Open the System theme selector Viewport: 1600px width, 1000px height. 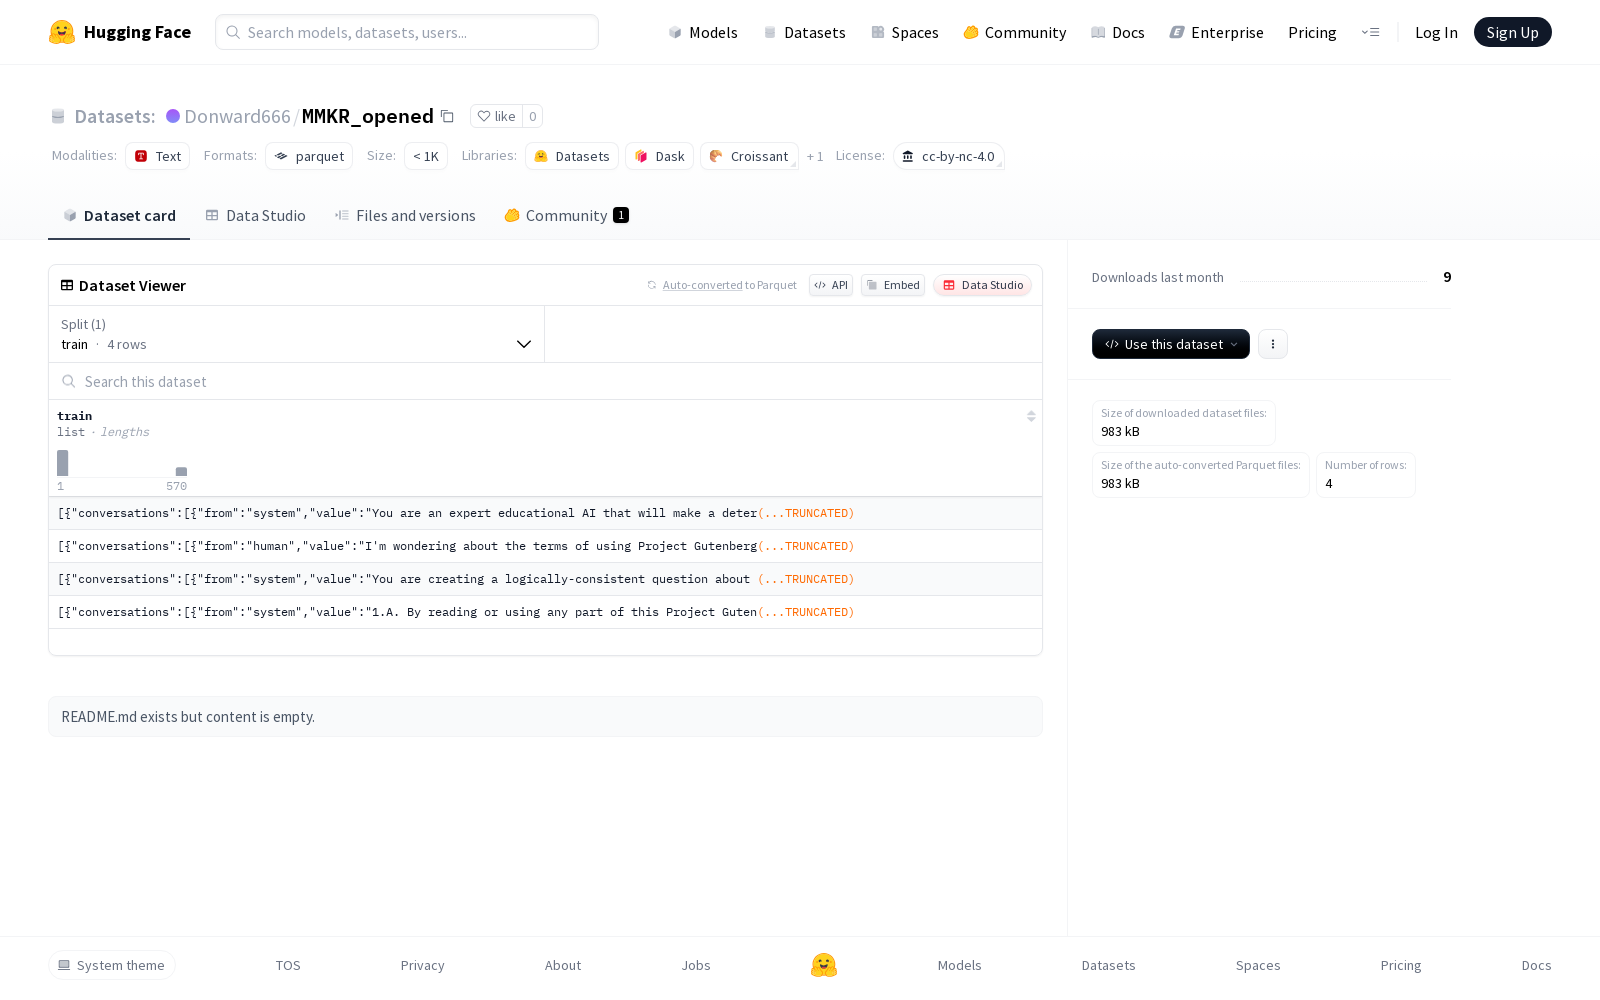point(112,965)
